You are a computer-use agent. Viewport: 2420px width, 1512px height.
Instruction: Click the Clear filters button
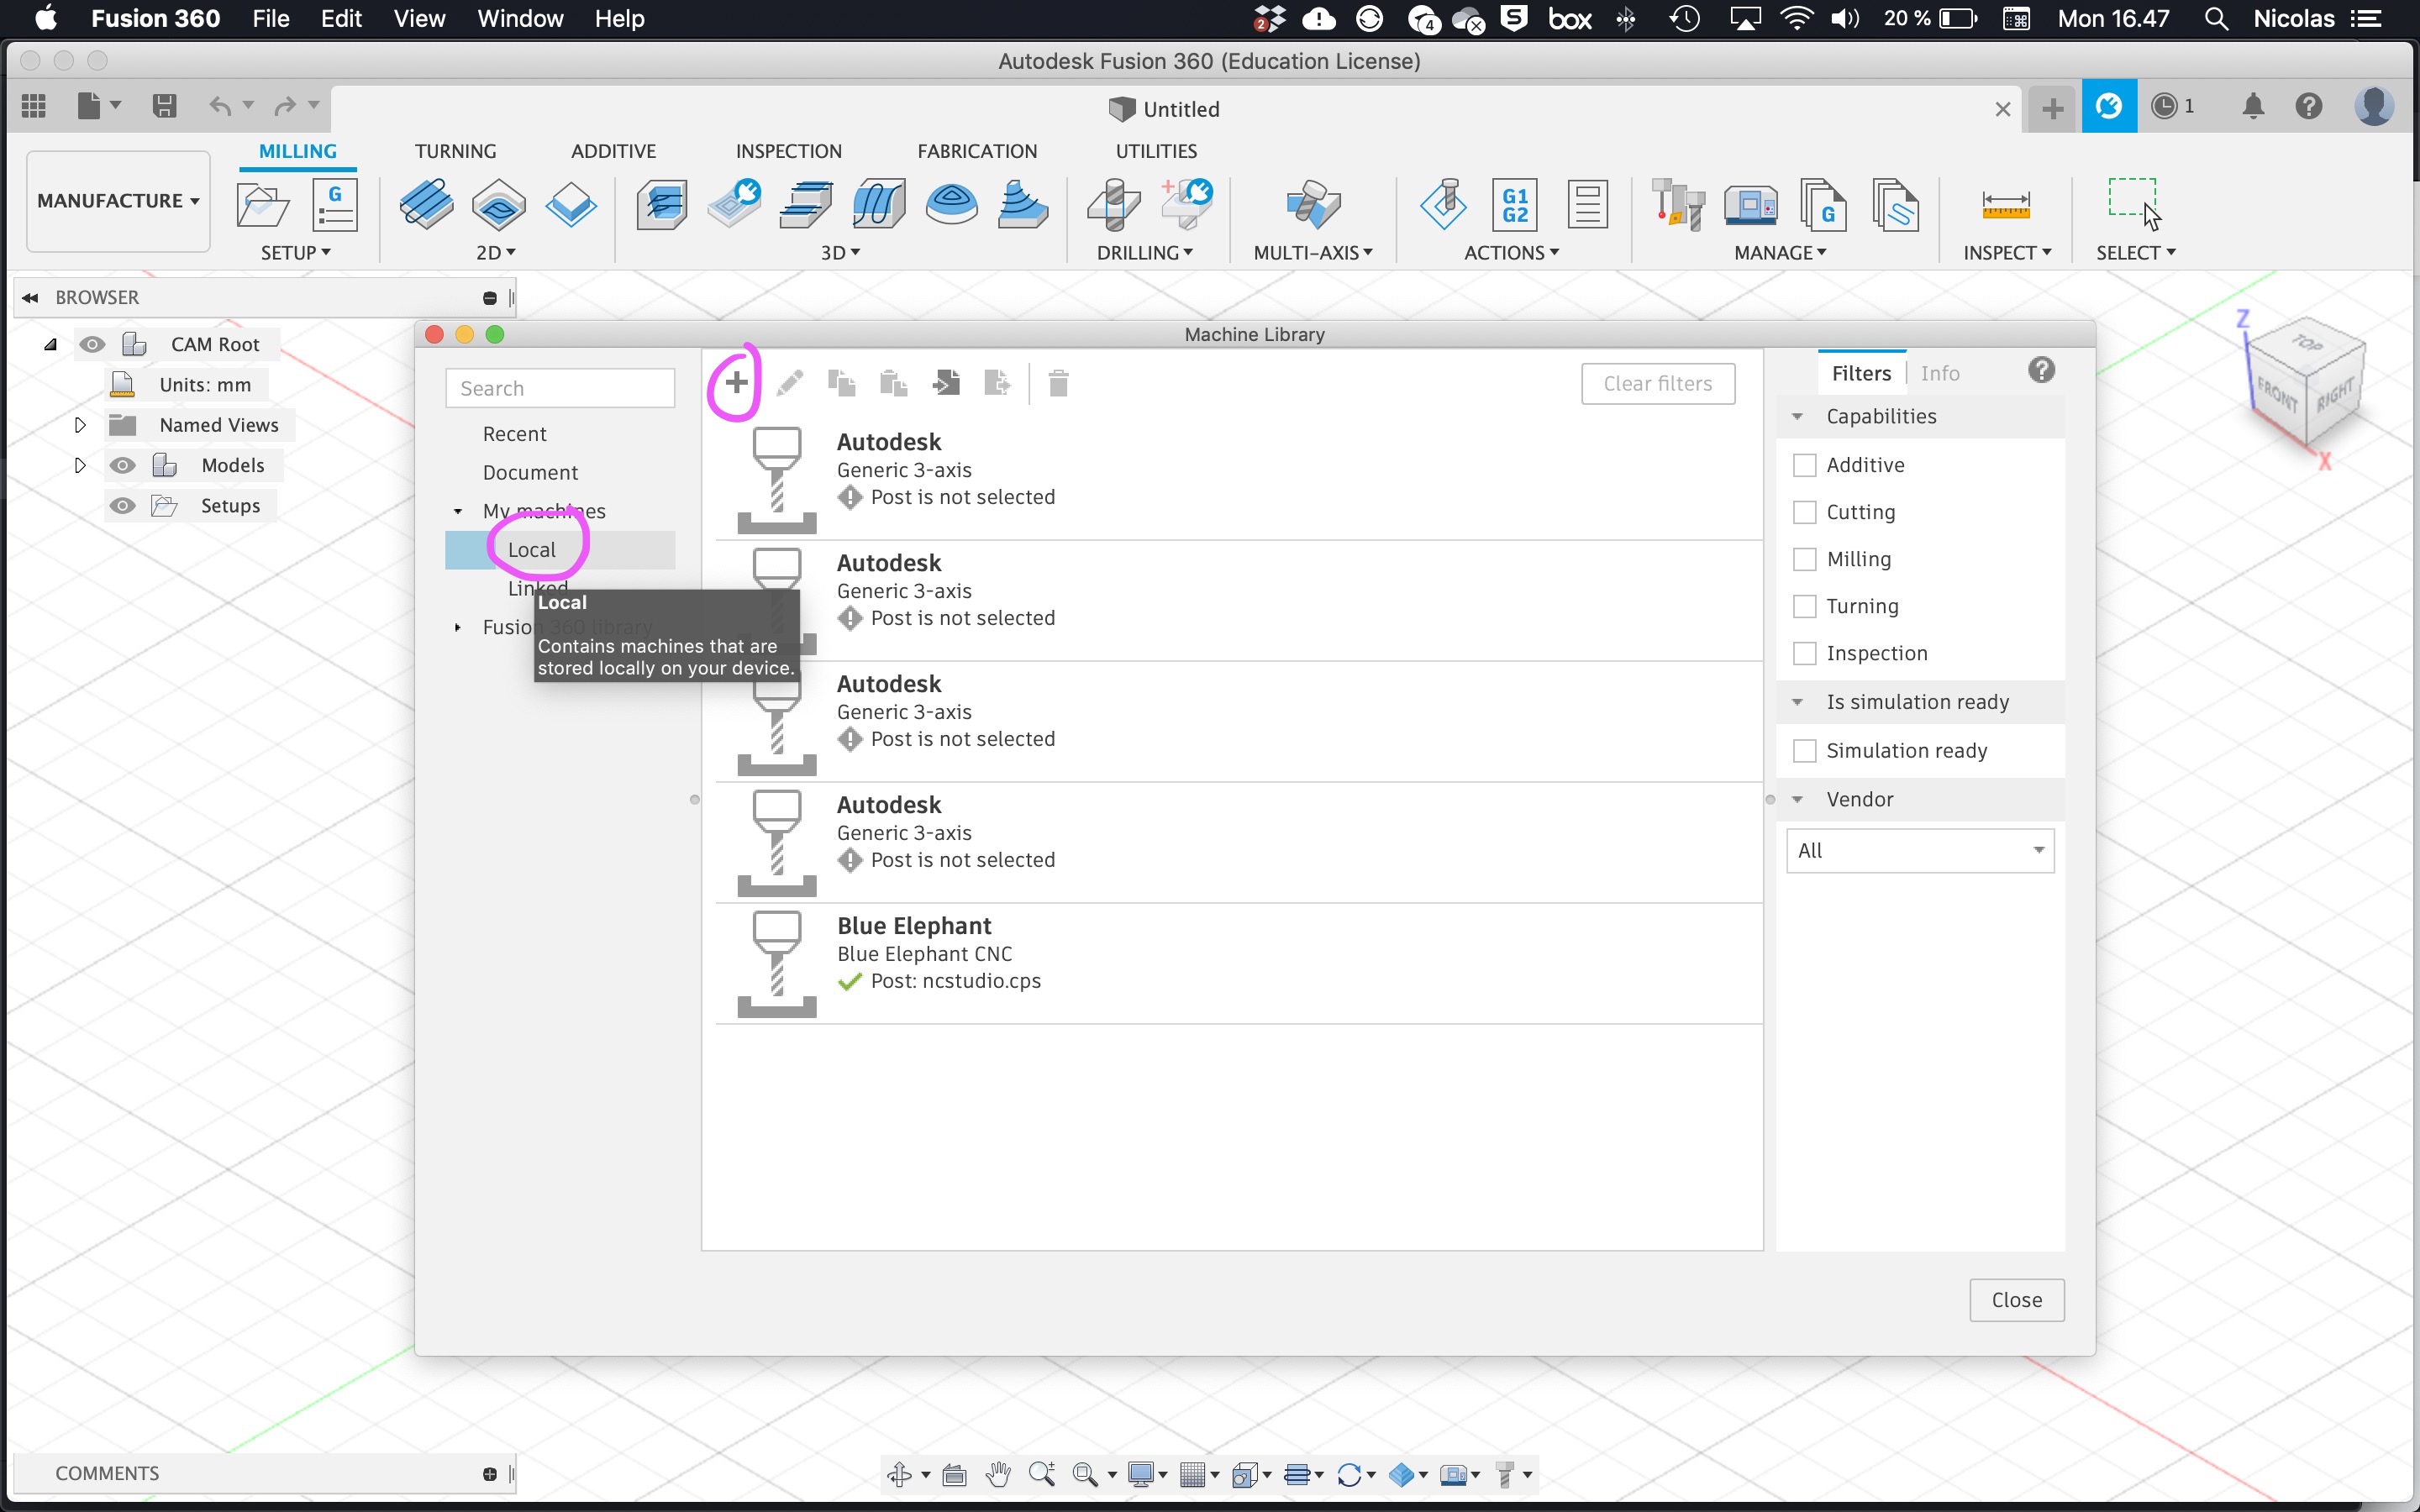point(1657,383)
